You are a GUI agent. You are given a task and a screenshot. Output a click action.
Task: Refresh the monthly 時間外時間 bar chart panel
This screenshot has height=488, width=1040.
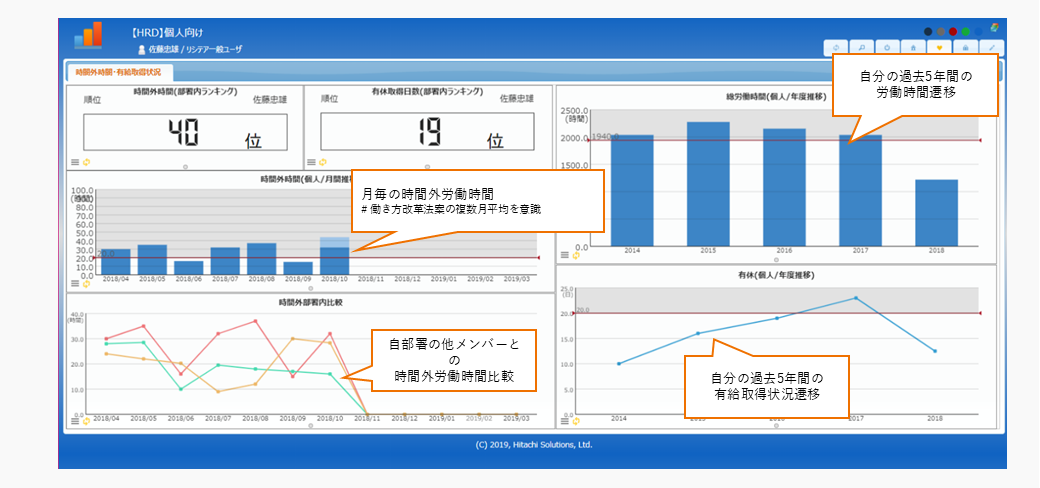click(86, 284)
